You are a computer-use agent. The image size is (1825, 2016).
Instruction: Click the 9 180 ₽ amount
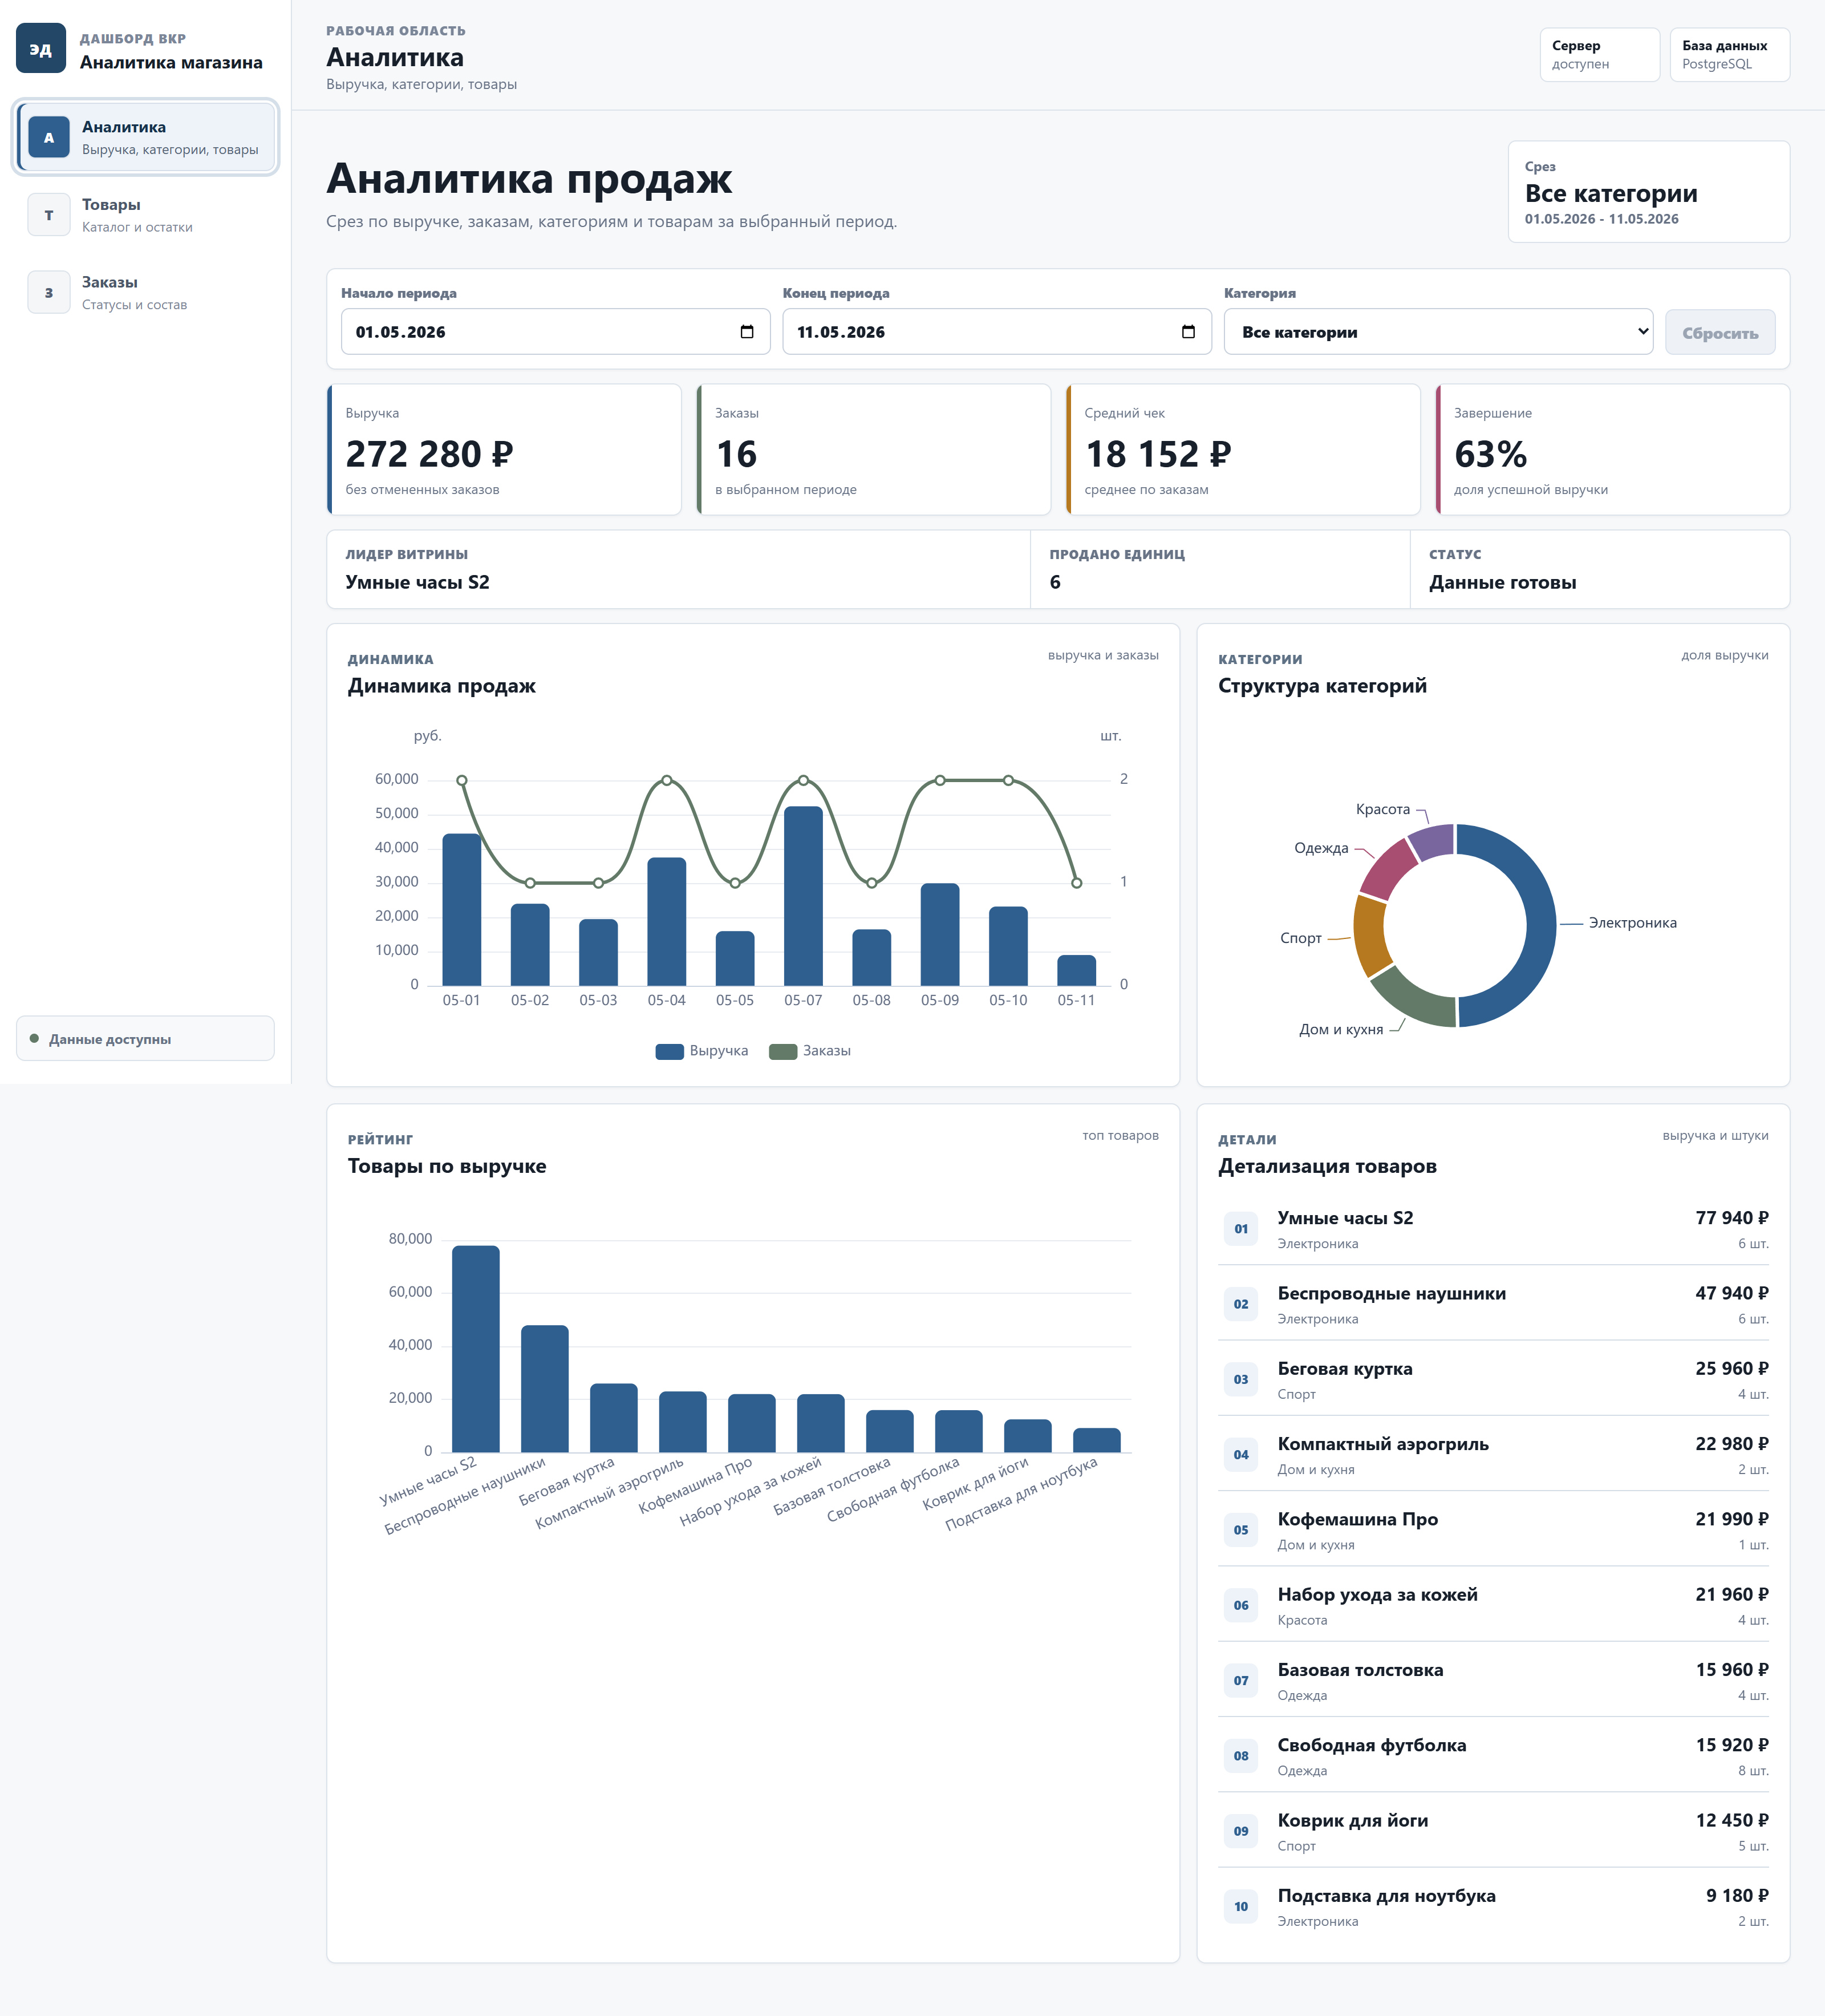1737,1895
